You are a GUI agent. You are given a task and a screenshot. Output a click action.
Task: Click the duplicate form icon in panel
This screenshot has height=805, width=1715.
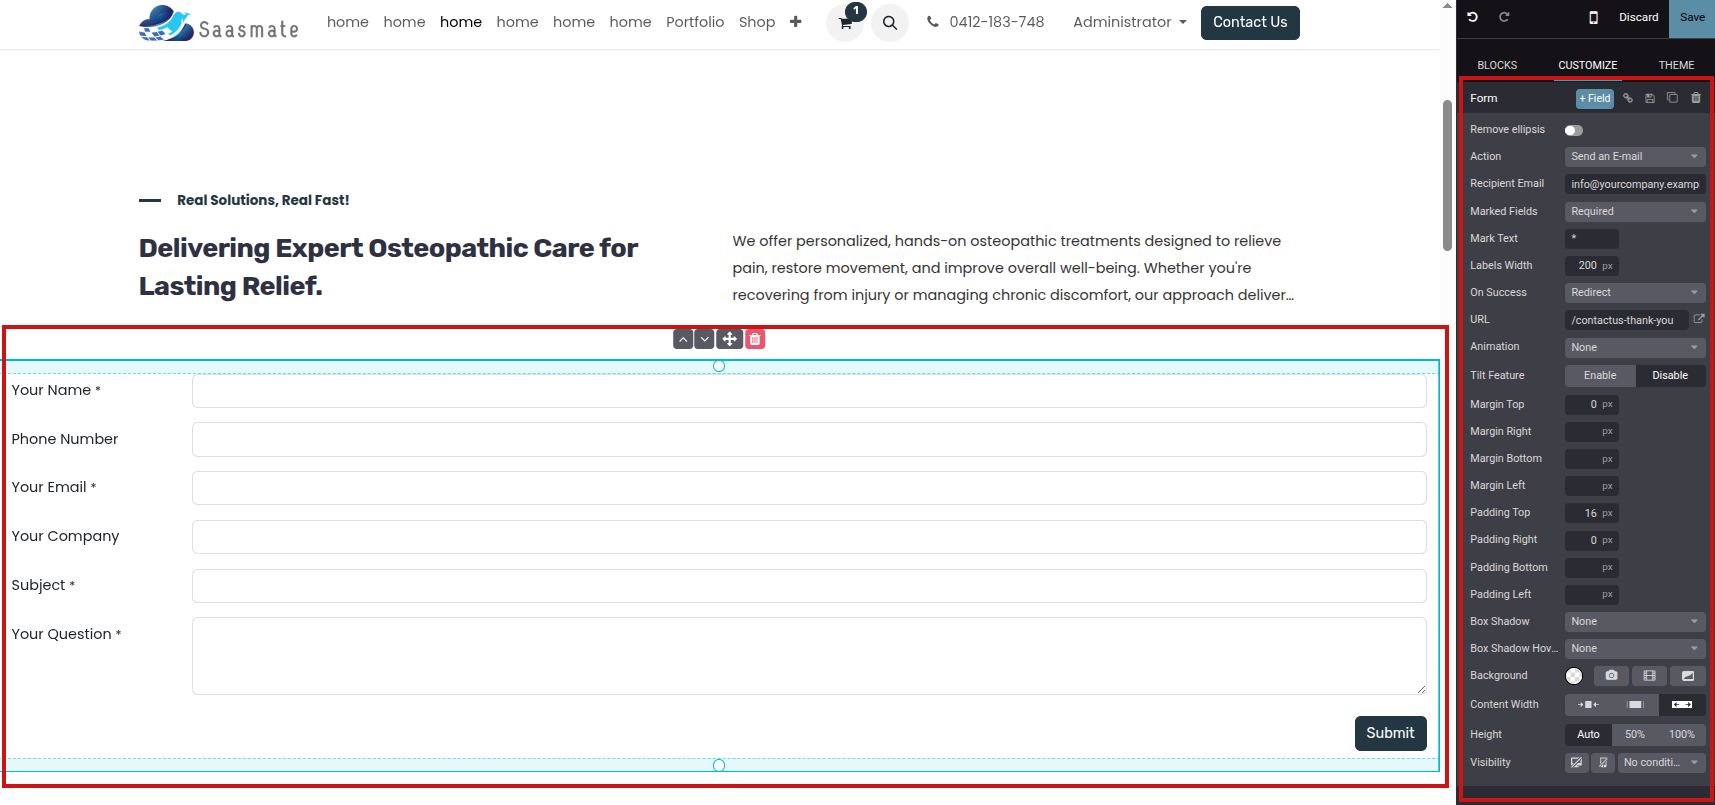coord(1672,98)
